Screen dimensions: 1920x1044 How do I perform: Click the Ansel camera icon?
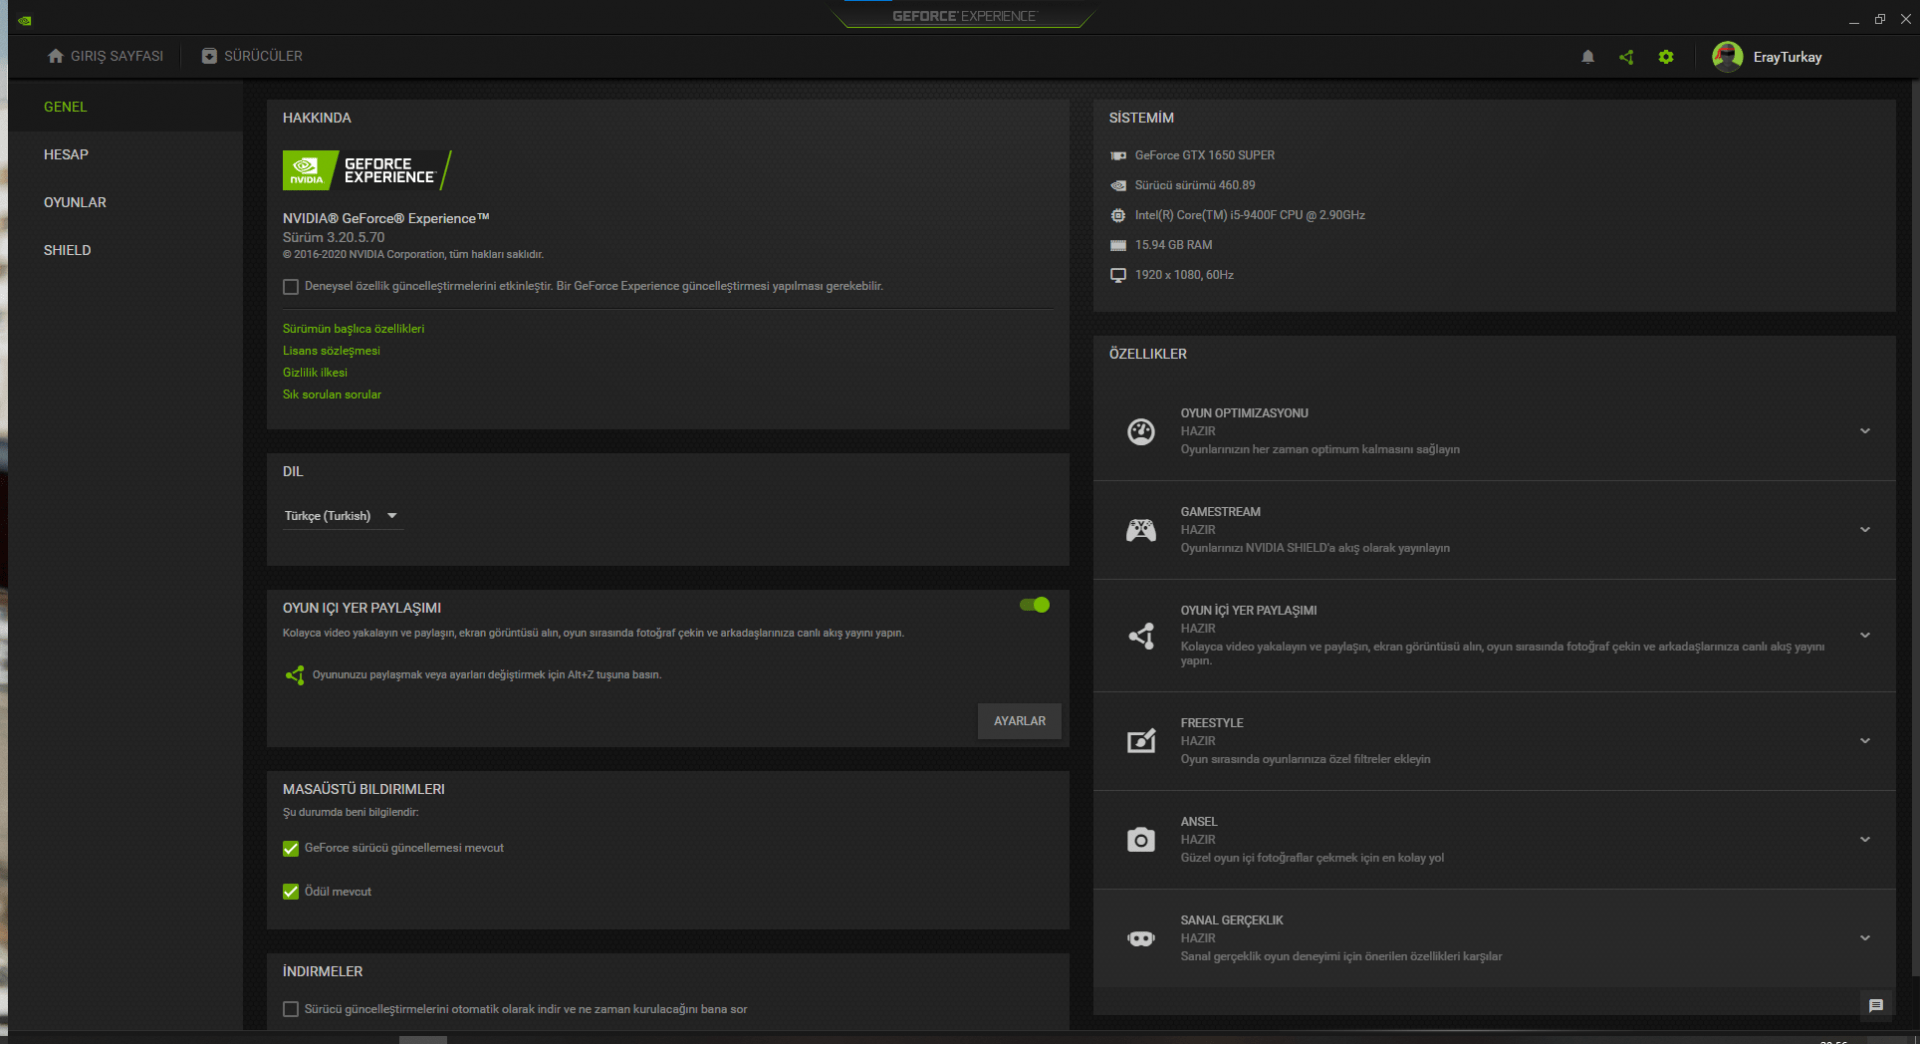click(x=1141, y=840)
